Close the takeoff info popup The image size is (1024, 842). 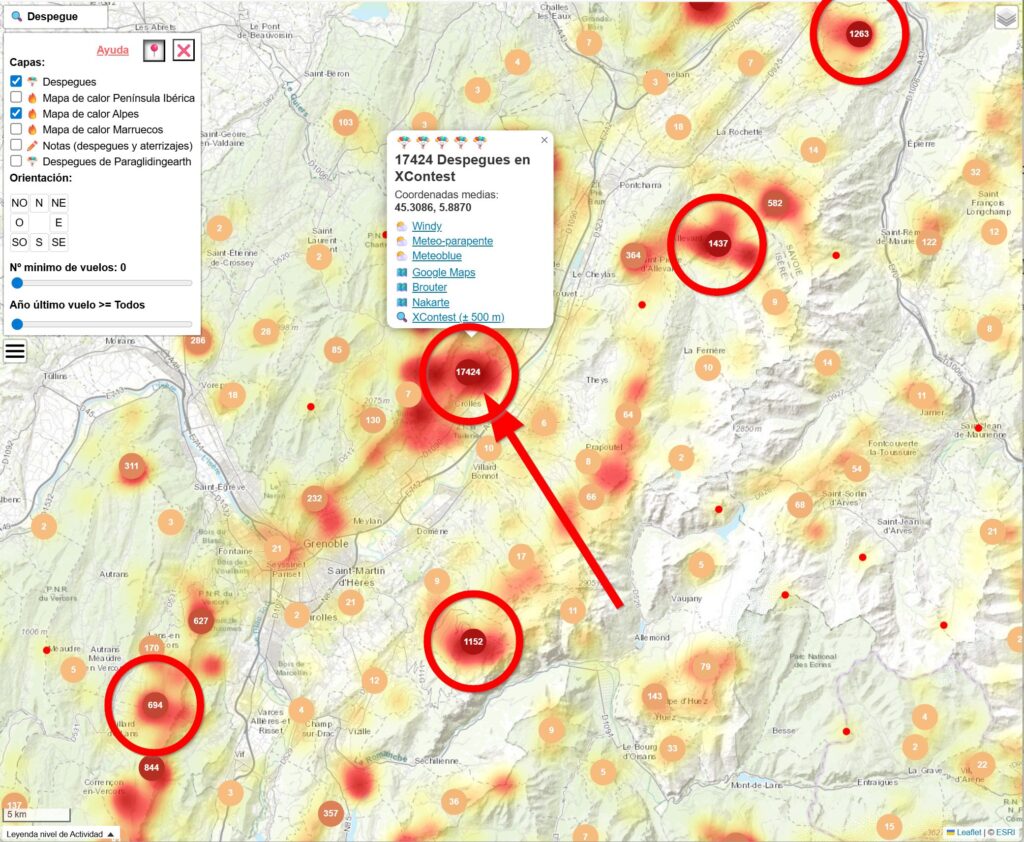click(544, 141)
